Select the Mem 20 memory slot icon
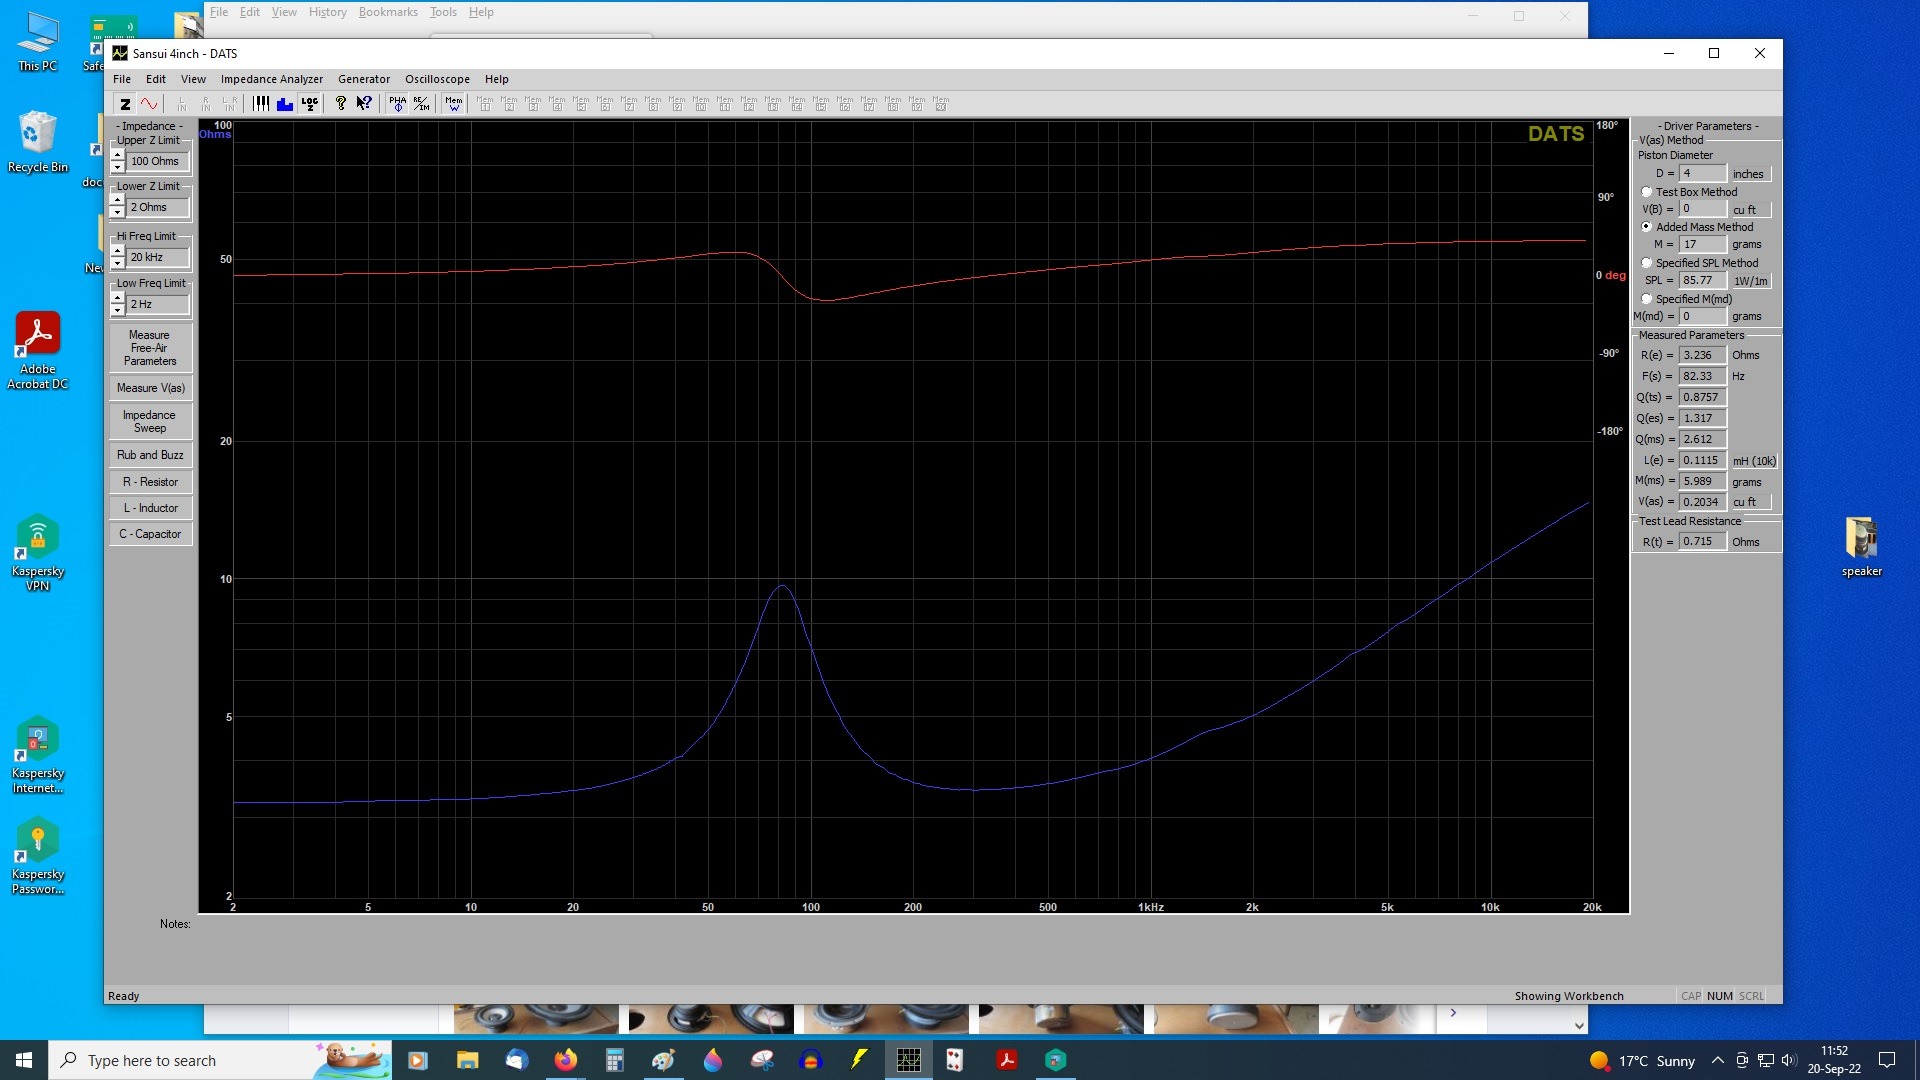Image resolution: width=1920 pixels, height=1080 pixels. point(941,103)
